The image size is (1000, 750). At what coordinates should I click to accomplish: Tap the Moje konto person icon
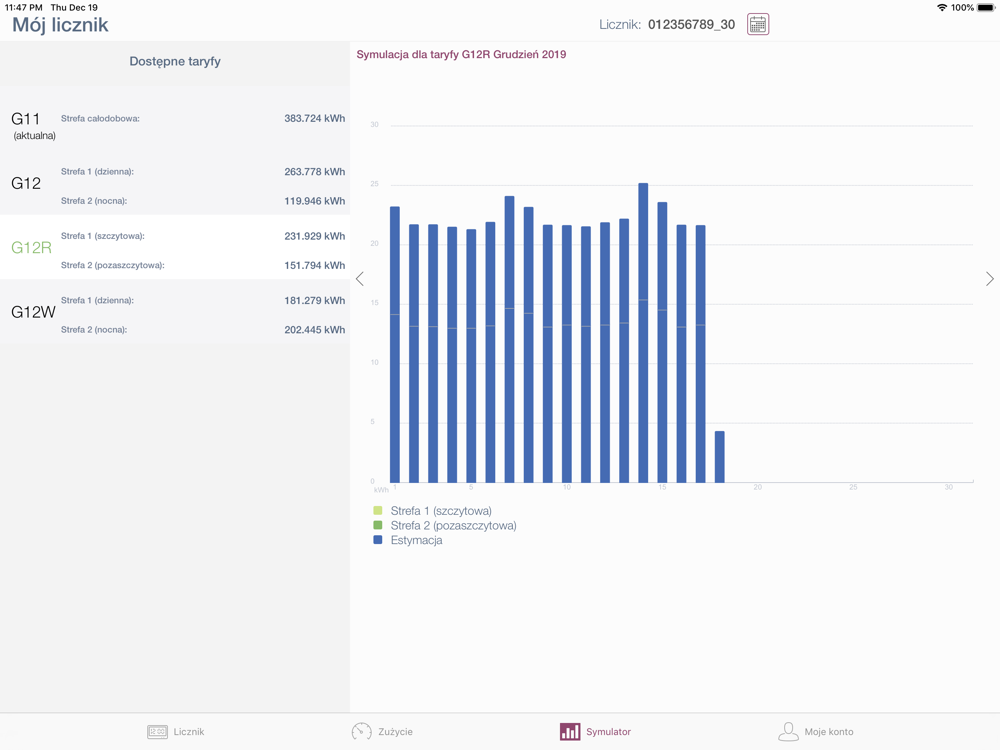[788, 732]
